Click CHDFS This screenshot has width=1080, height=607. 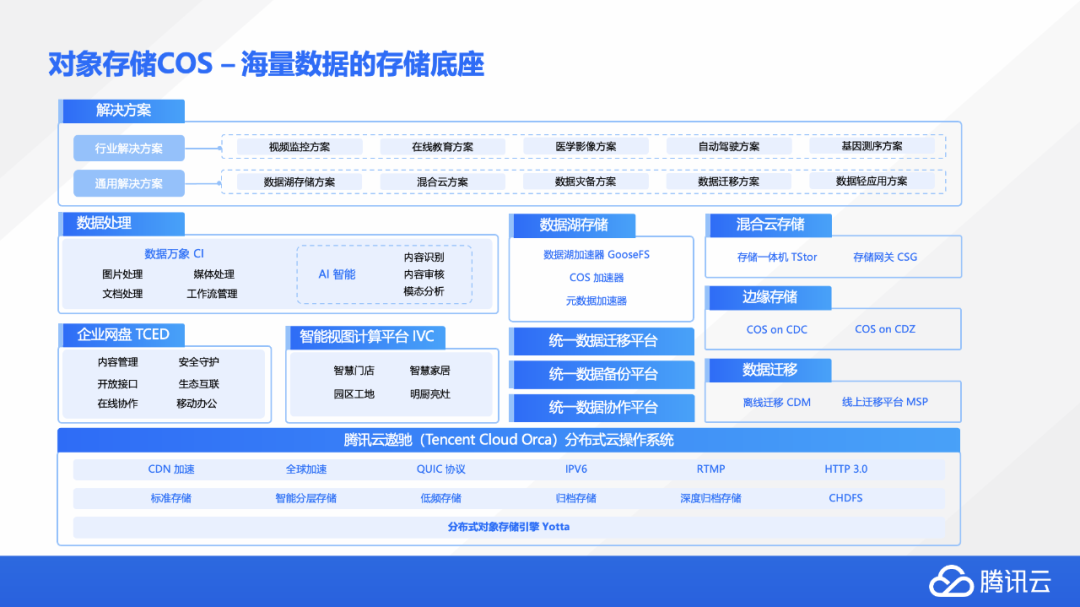point(846,498)
